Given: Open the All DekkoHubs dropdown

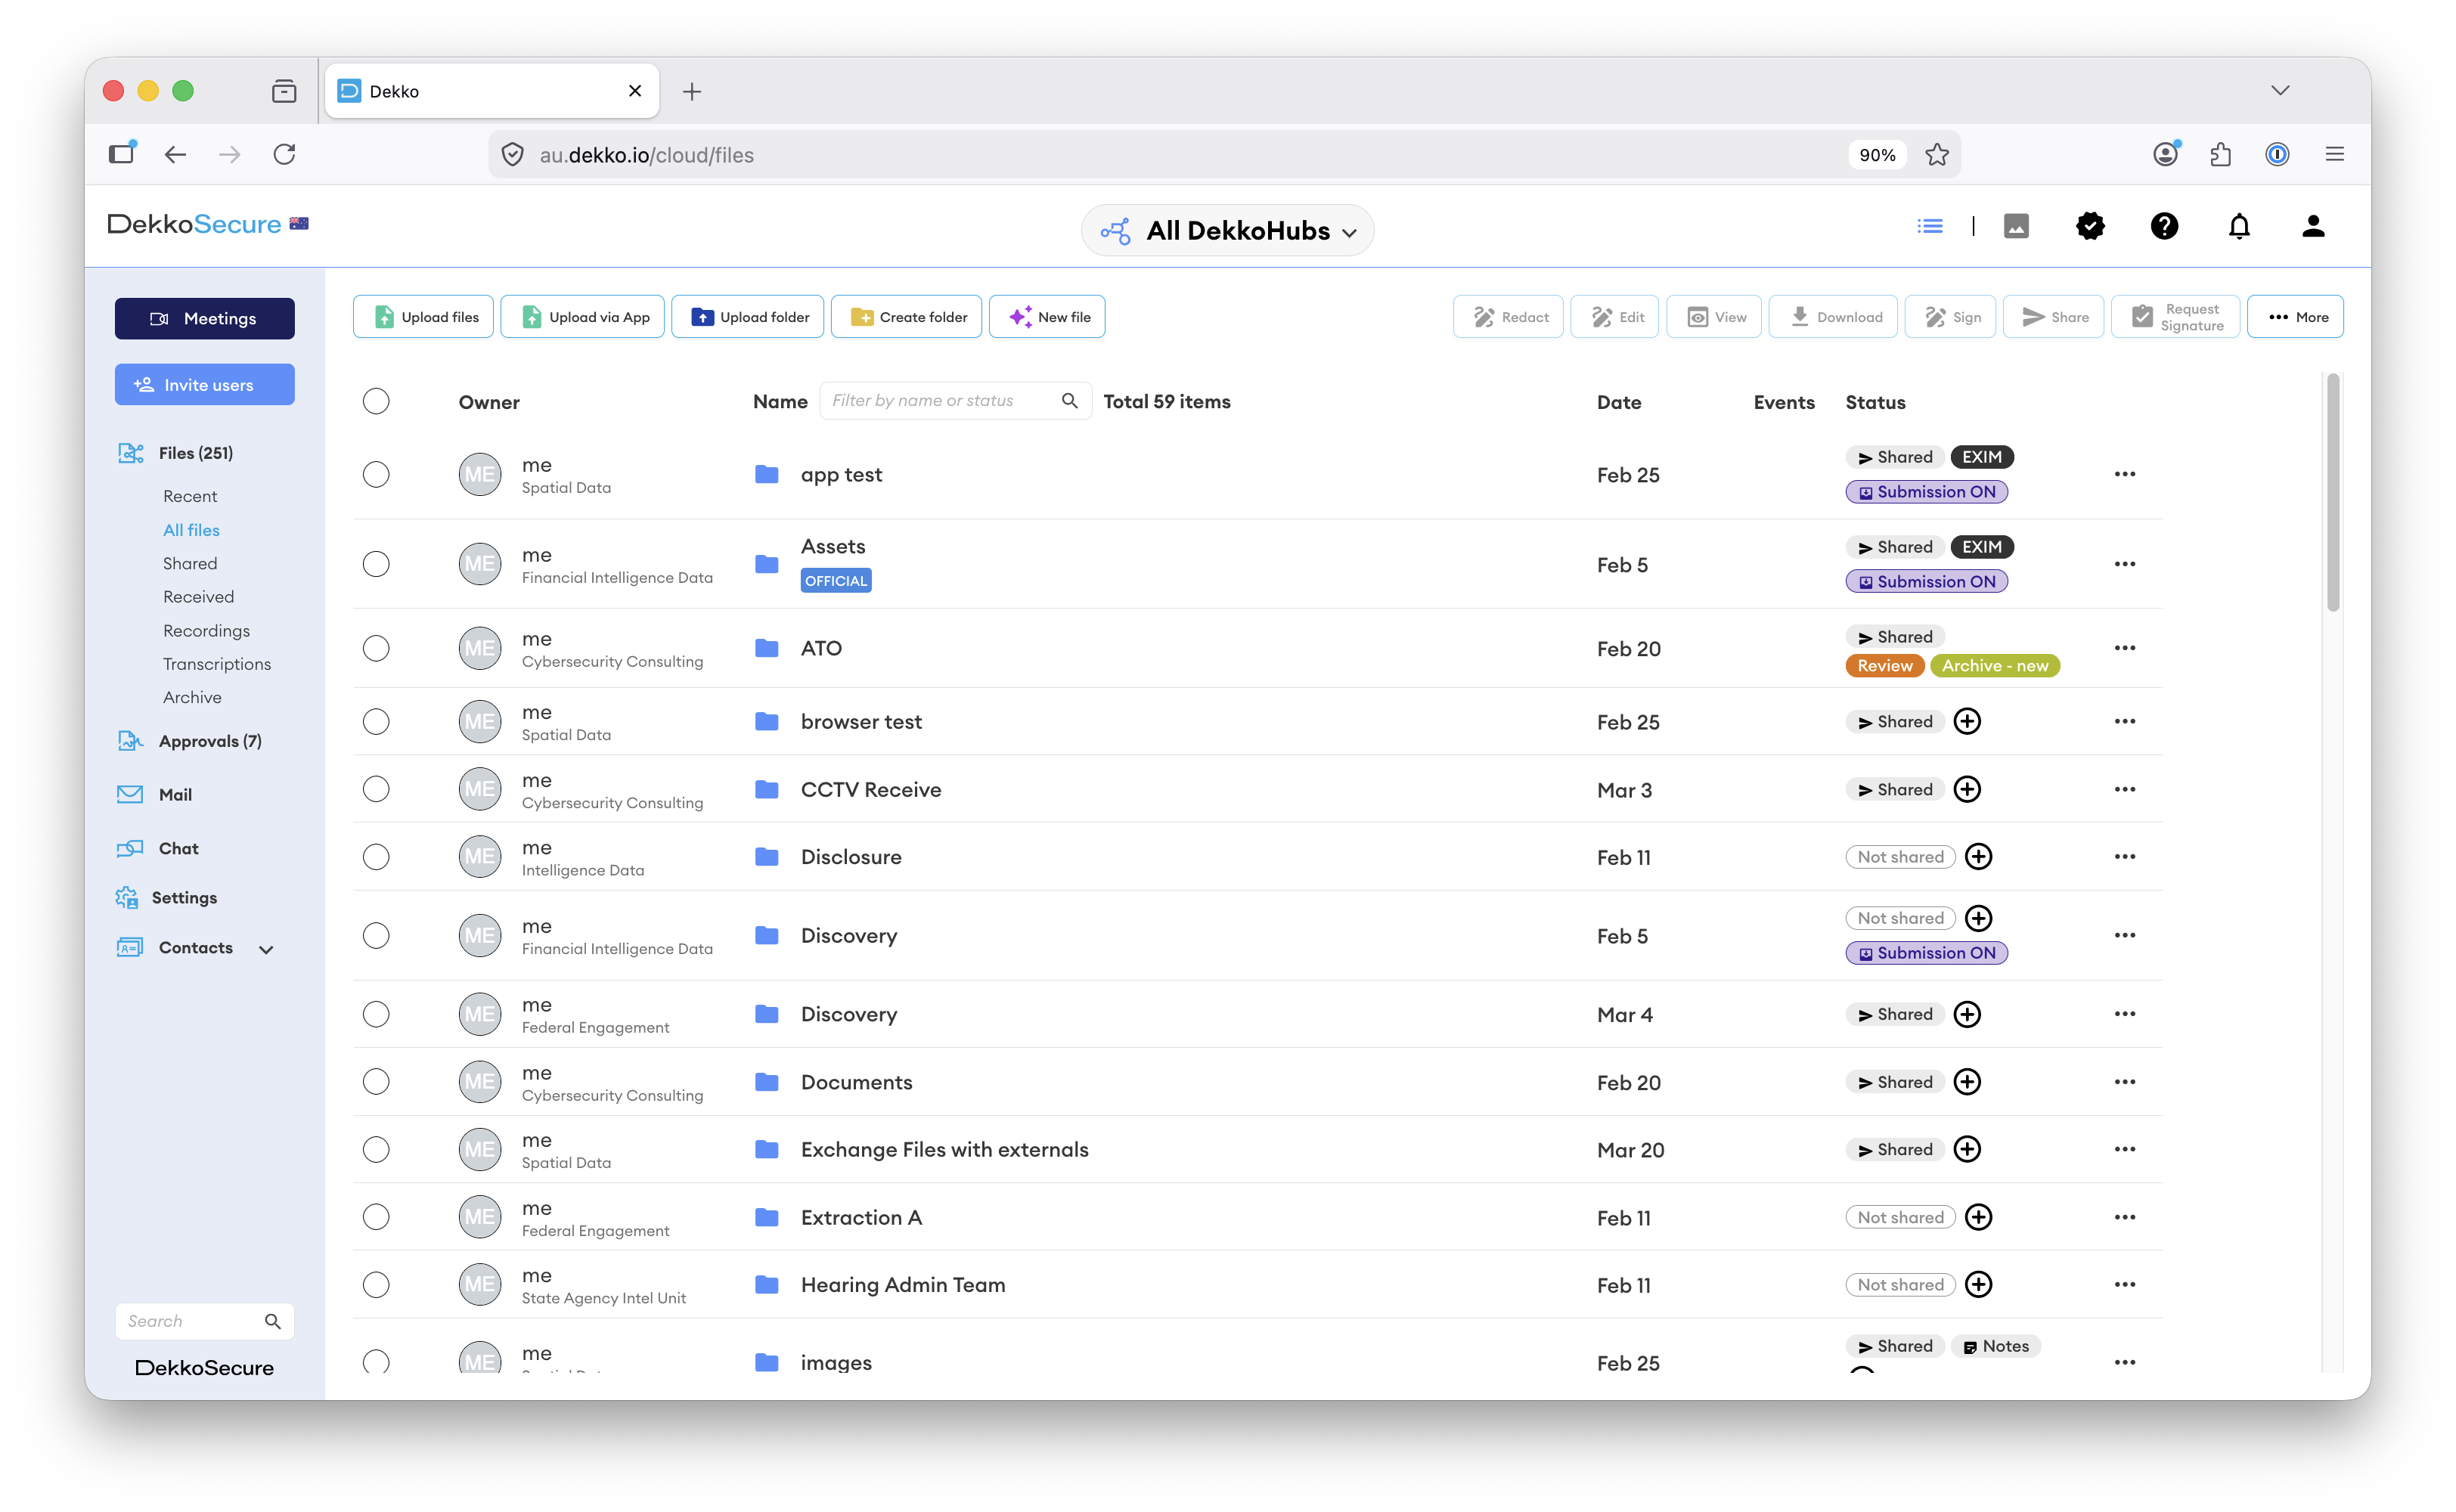Looking at the screenshot, I should [x=1228, y=231].
